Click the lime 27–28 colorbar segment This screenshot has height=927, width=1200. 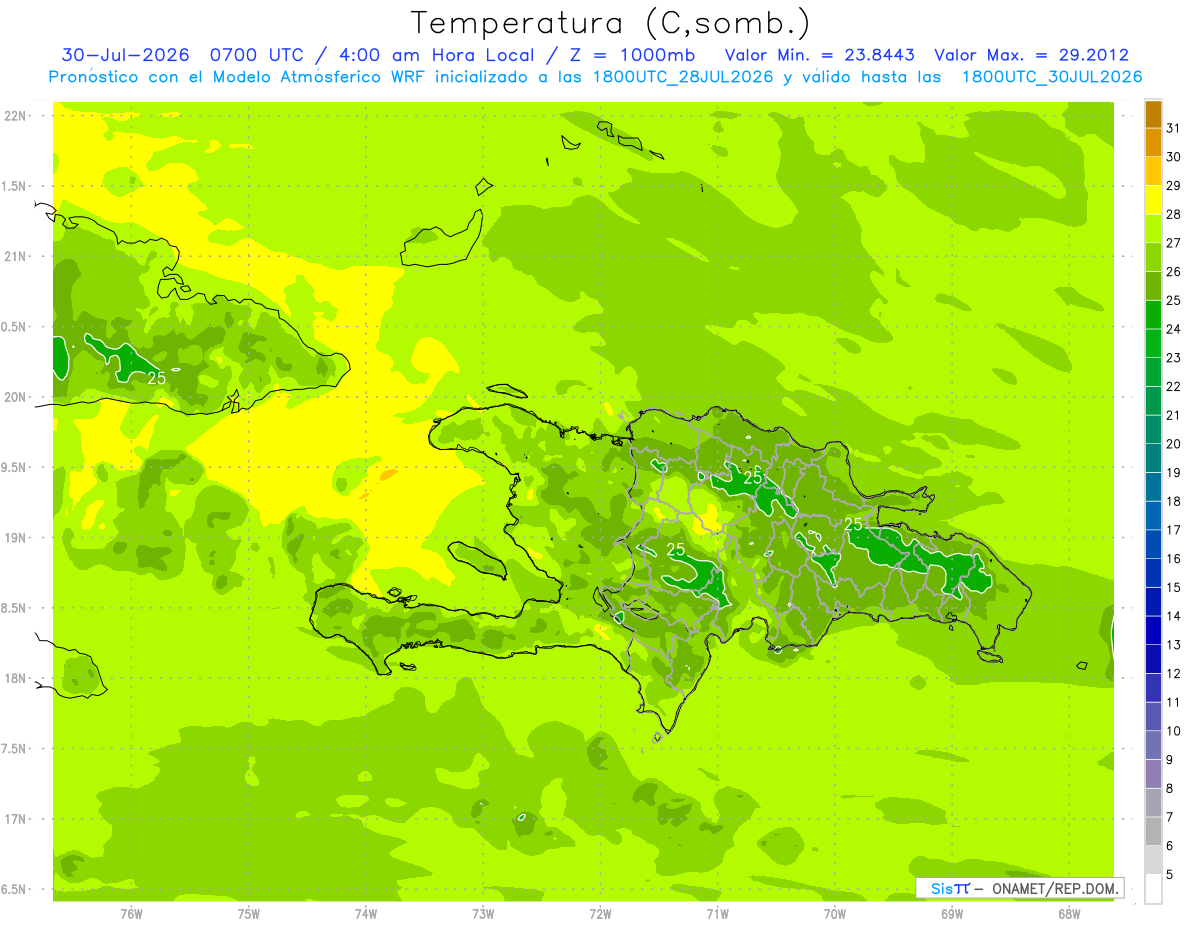[x=1153, y=229]
